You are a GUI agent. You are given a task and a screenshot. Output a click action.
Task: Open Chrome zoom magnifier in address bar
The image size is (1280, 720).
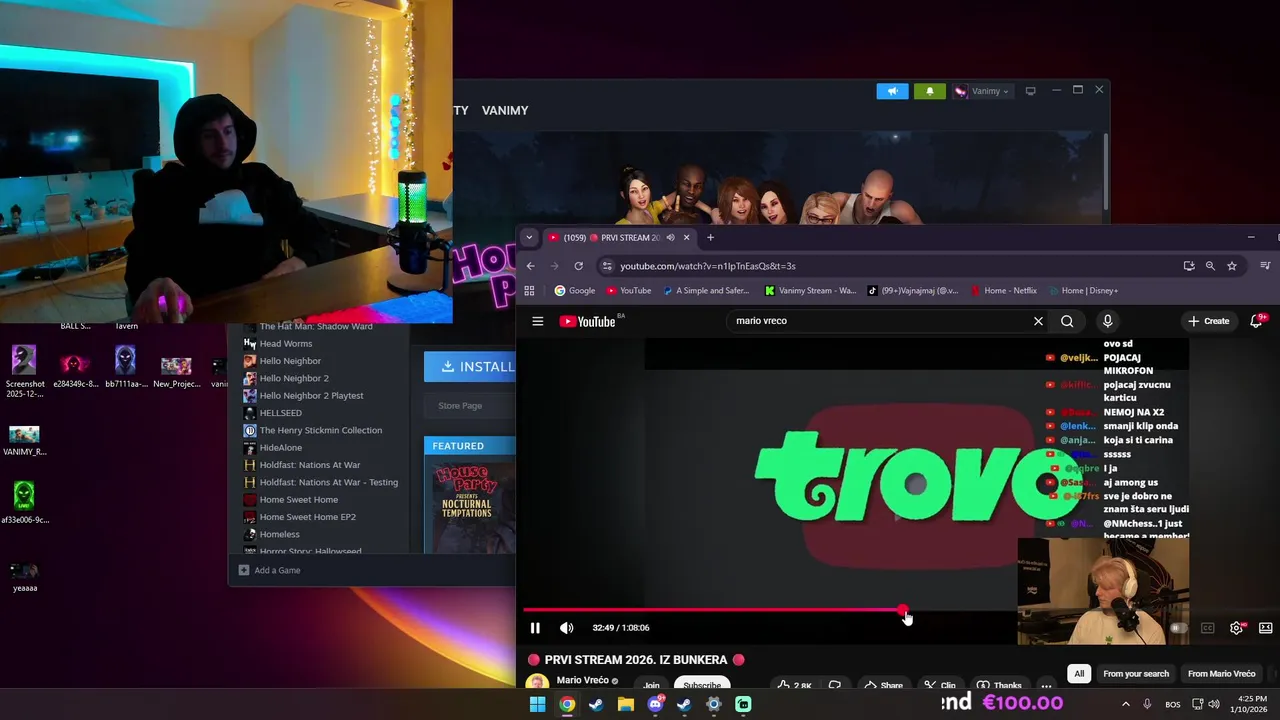1210,266
